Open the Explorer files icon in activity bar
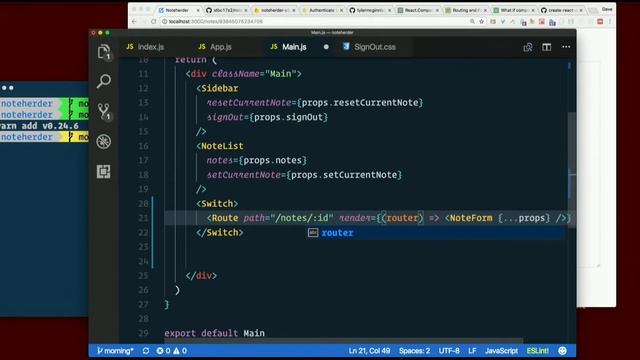640x360 pixels. (104, 52)
